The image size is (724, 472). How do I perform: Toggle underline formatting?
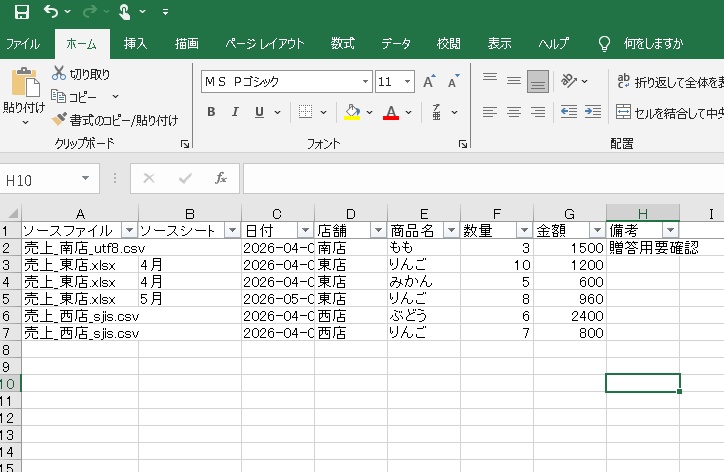point(259,112)
